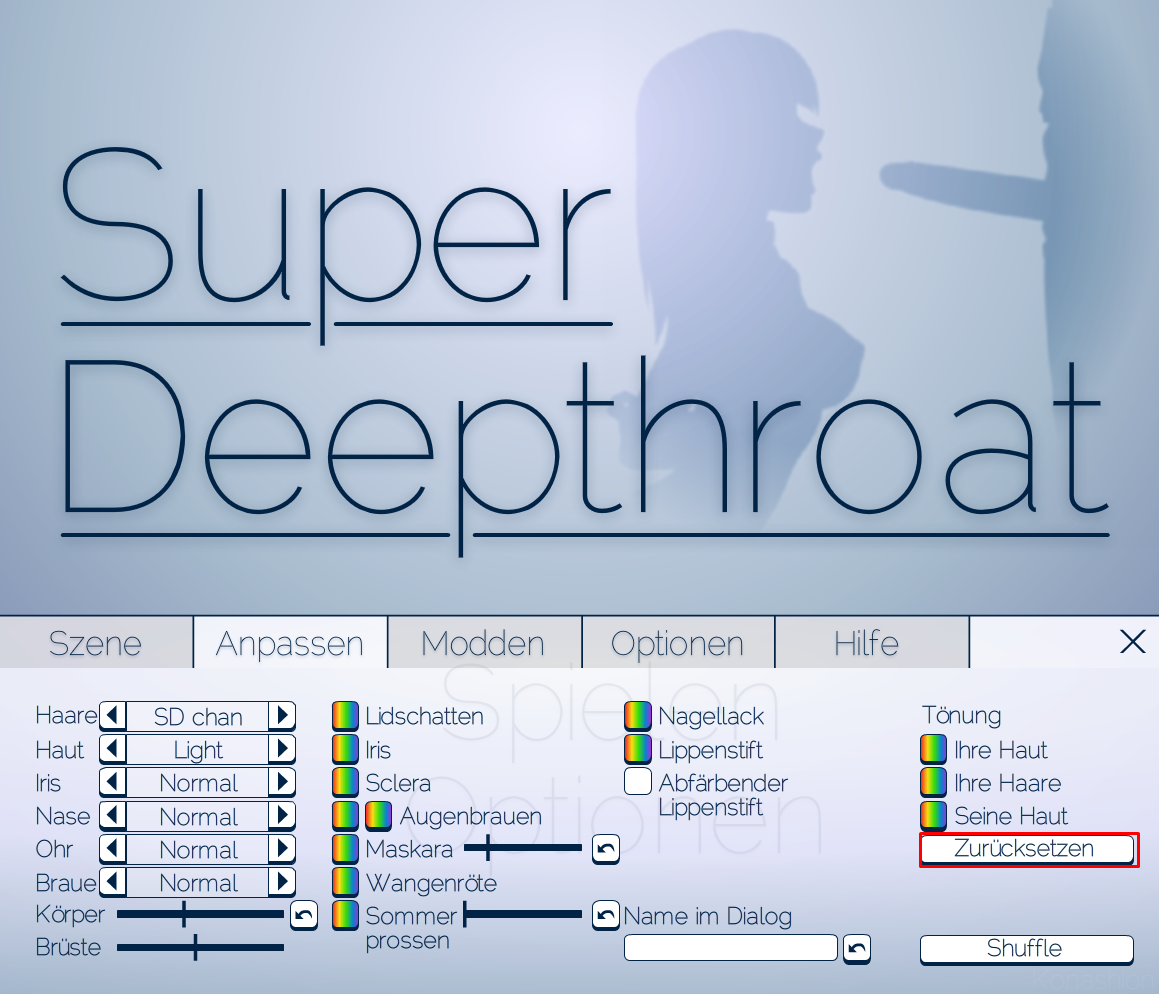Click the reset arrow beside the Körper slider

[304, 914]
